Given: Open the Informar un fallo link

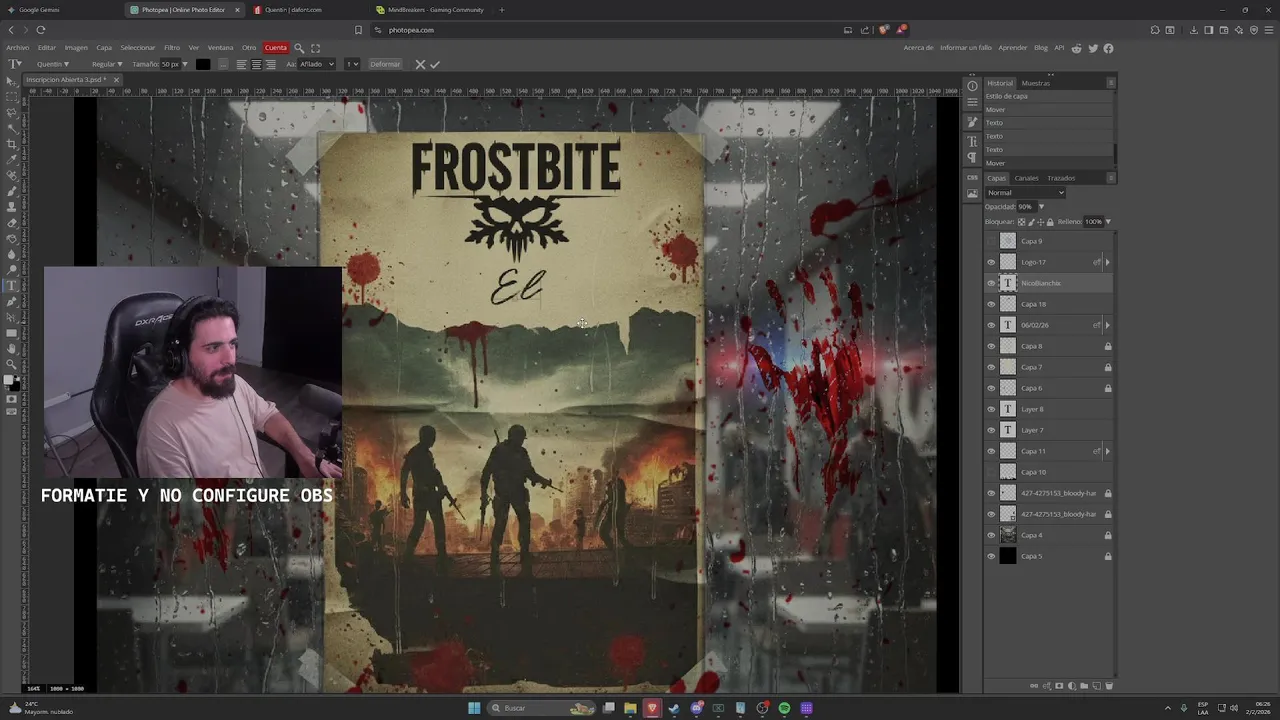Looking at the screenshot, I should 966,48.
